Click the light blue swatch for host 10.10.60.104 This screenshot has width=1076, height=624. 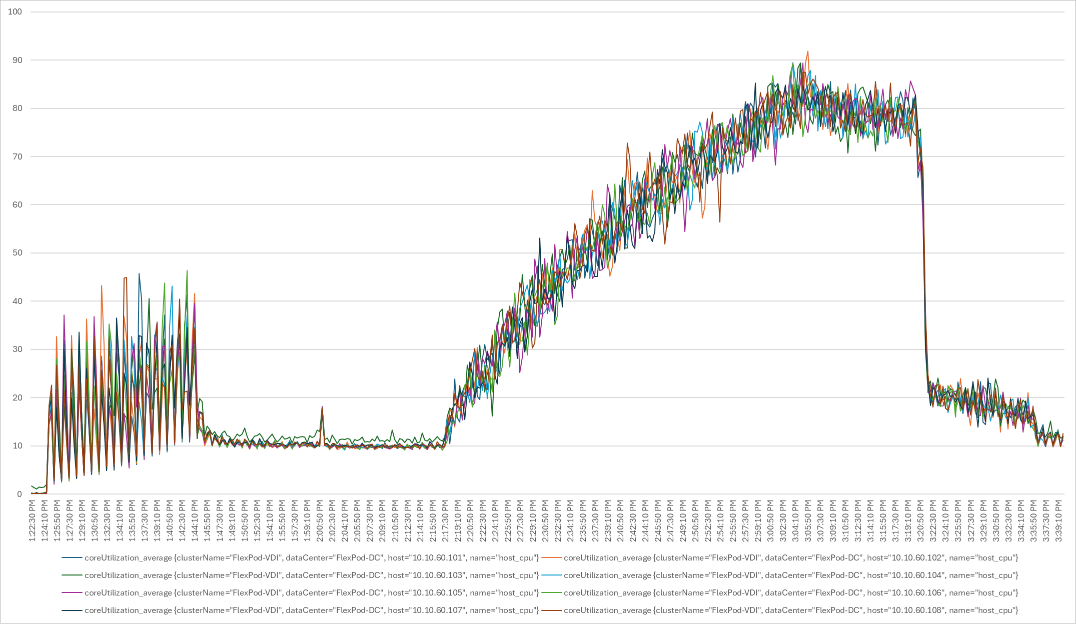(551, 575)
